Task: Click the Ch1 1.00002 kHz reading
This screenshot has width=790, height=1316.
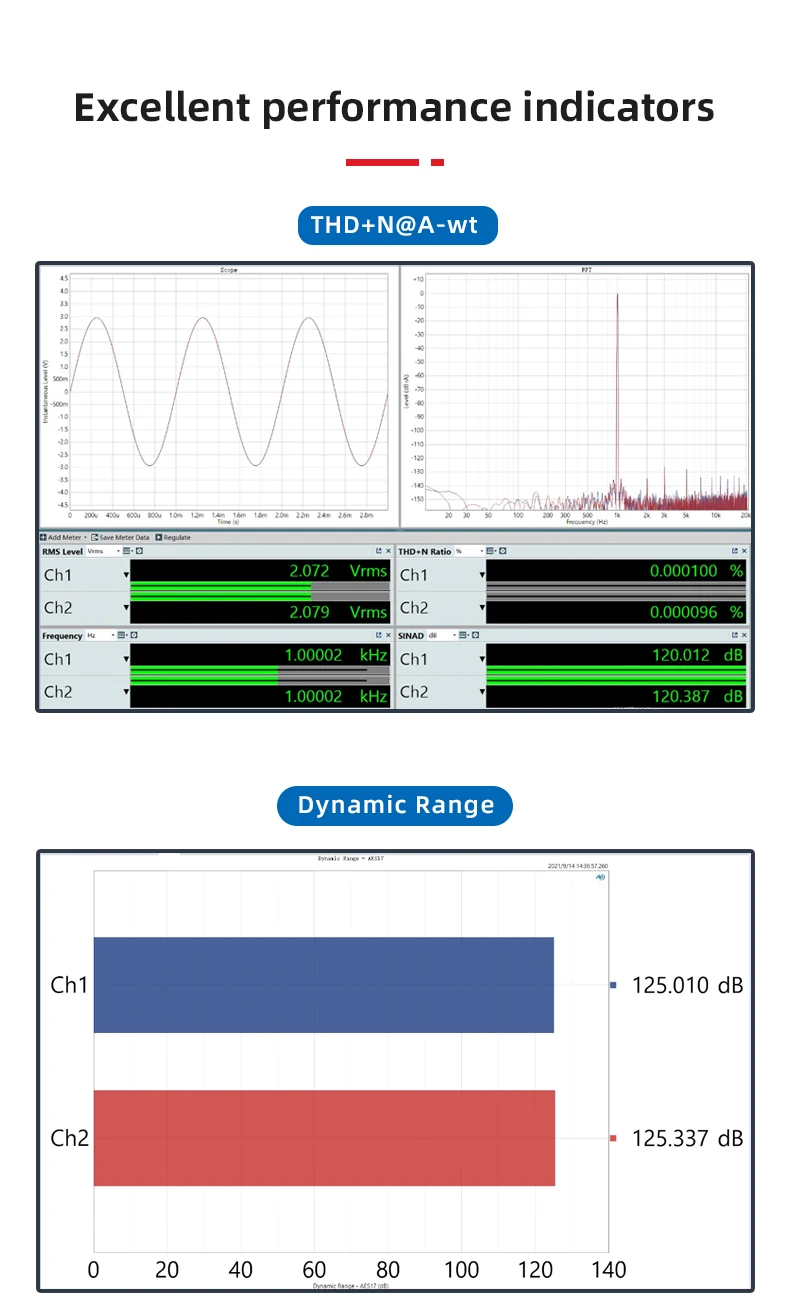Action: (x=336, y=655)
